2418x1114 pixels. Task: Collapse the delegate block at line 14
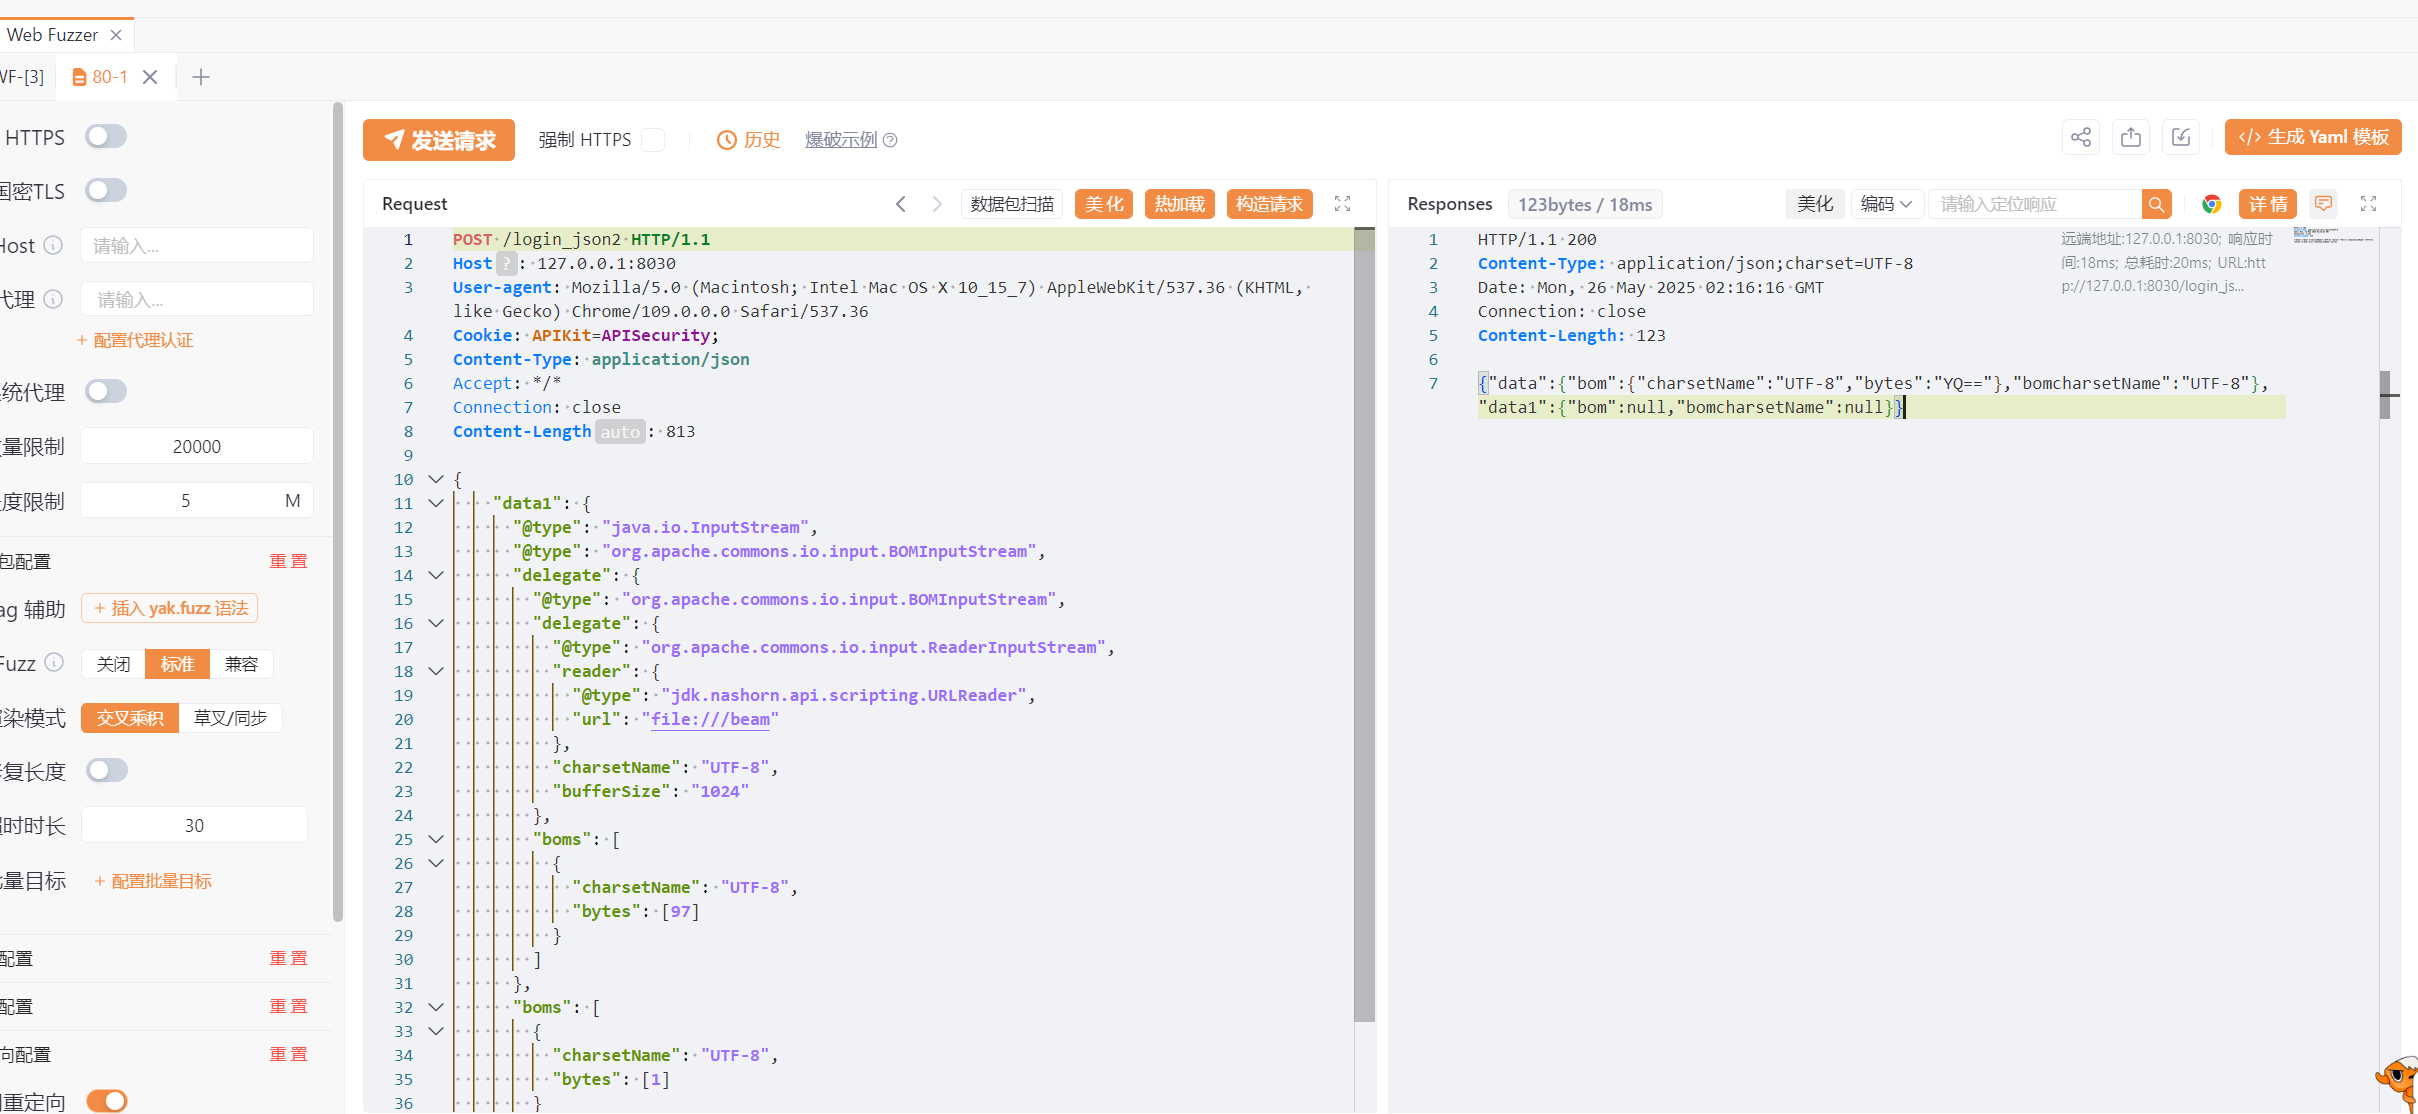pos(436,575)
